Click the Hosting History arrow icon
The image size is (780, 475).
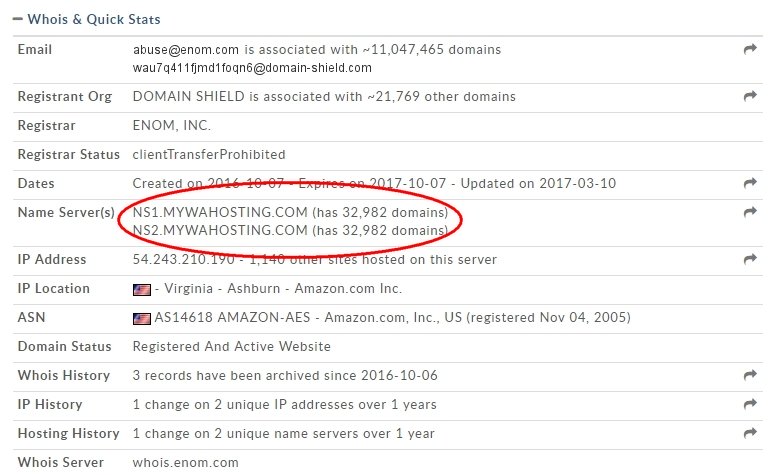point(750,433)
